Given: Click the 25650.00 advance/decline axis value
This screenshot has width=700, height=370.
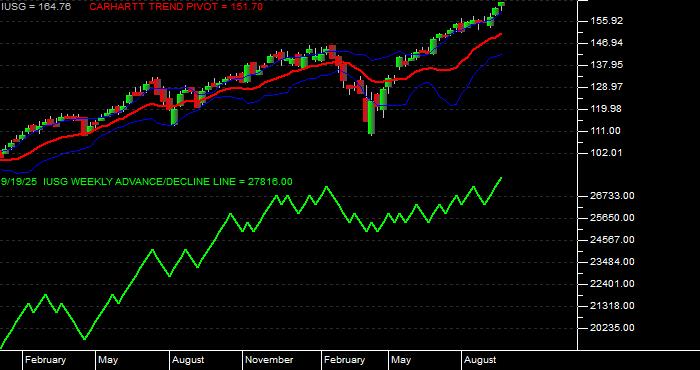Looking at the screenshot, I should click(612, 218).
